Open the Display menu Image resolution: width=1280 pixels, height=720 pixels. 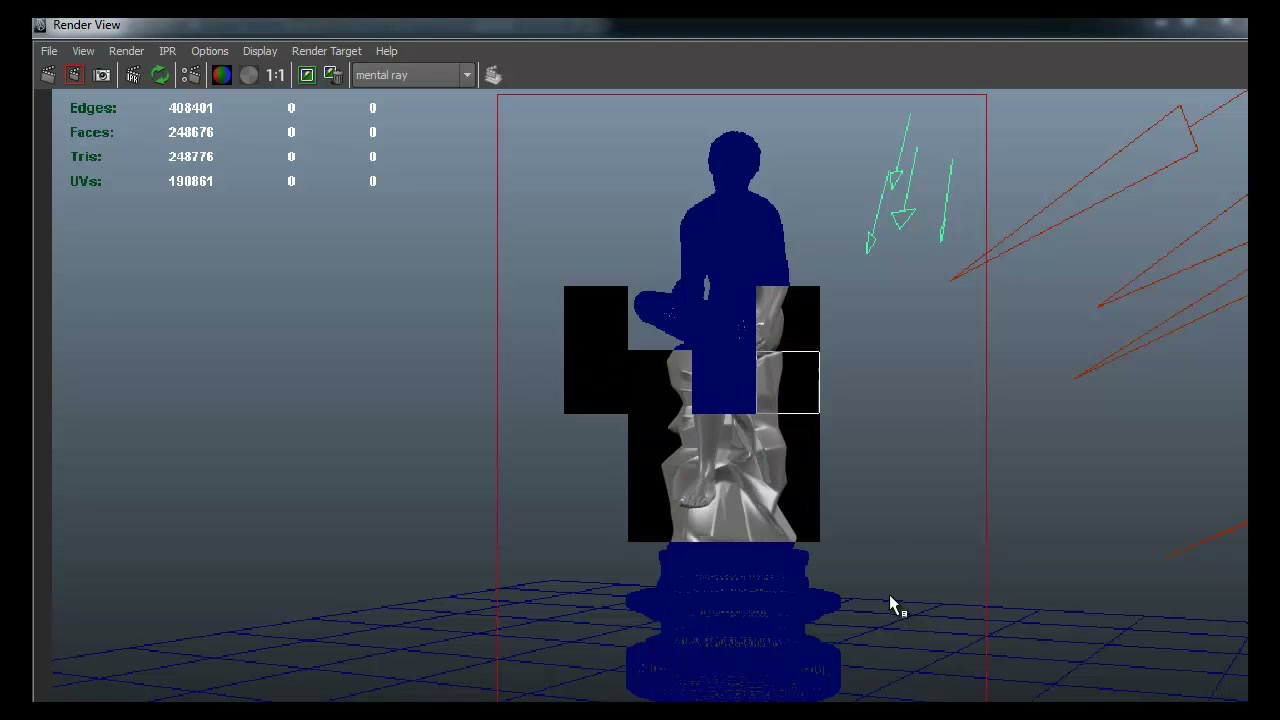(260, 51)
